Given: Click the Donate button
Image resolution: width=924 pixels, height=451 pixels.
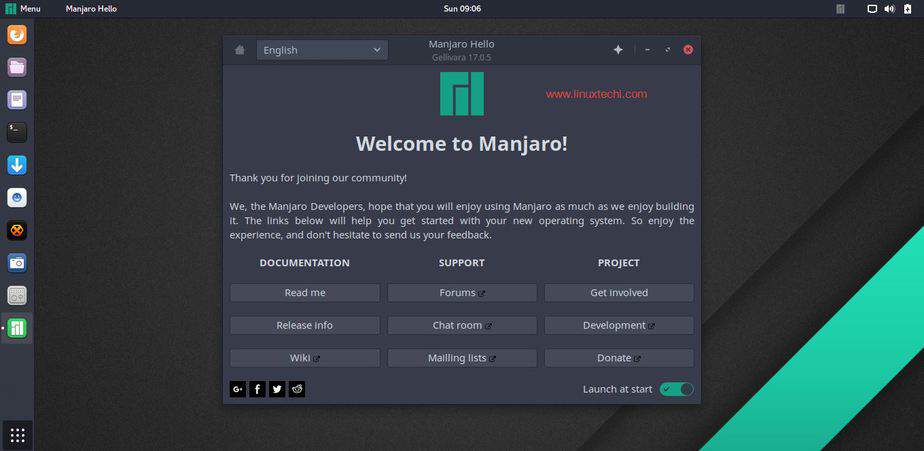Looking at the screenshot, I should [x=619, y=358].
